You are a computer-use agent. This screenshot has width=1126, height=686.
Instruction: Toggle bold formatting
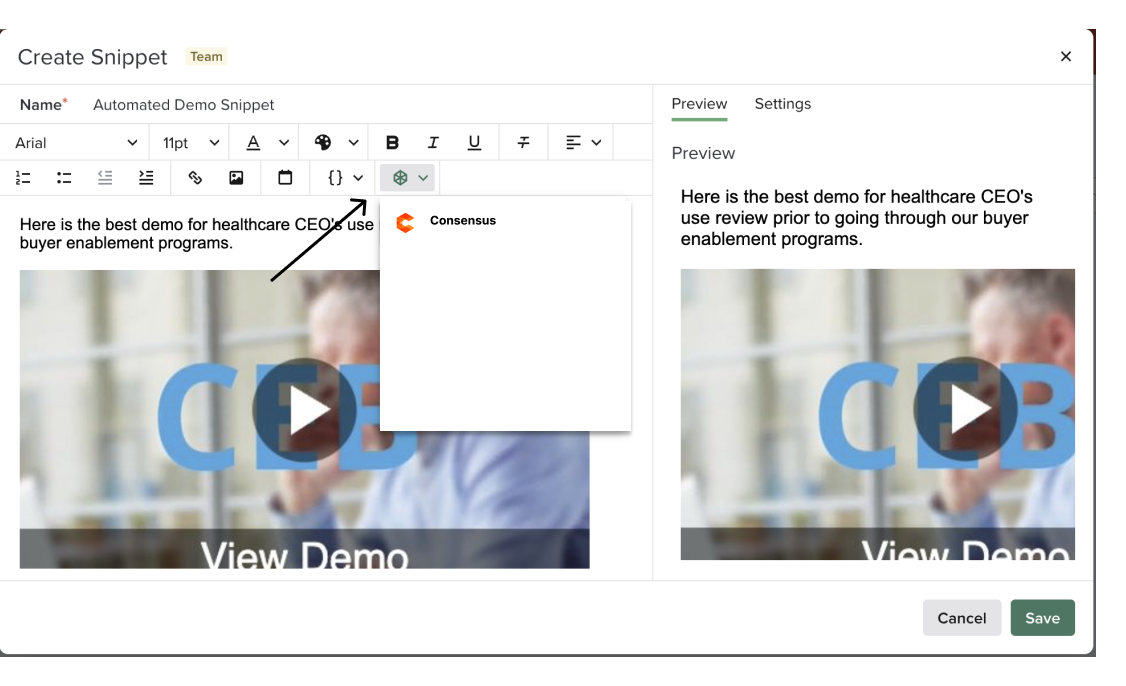click(x=392, y=142)
